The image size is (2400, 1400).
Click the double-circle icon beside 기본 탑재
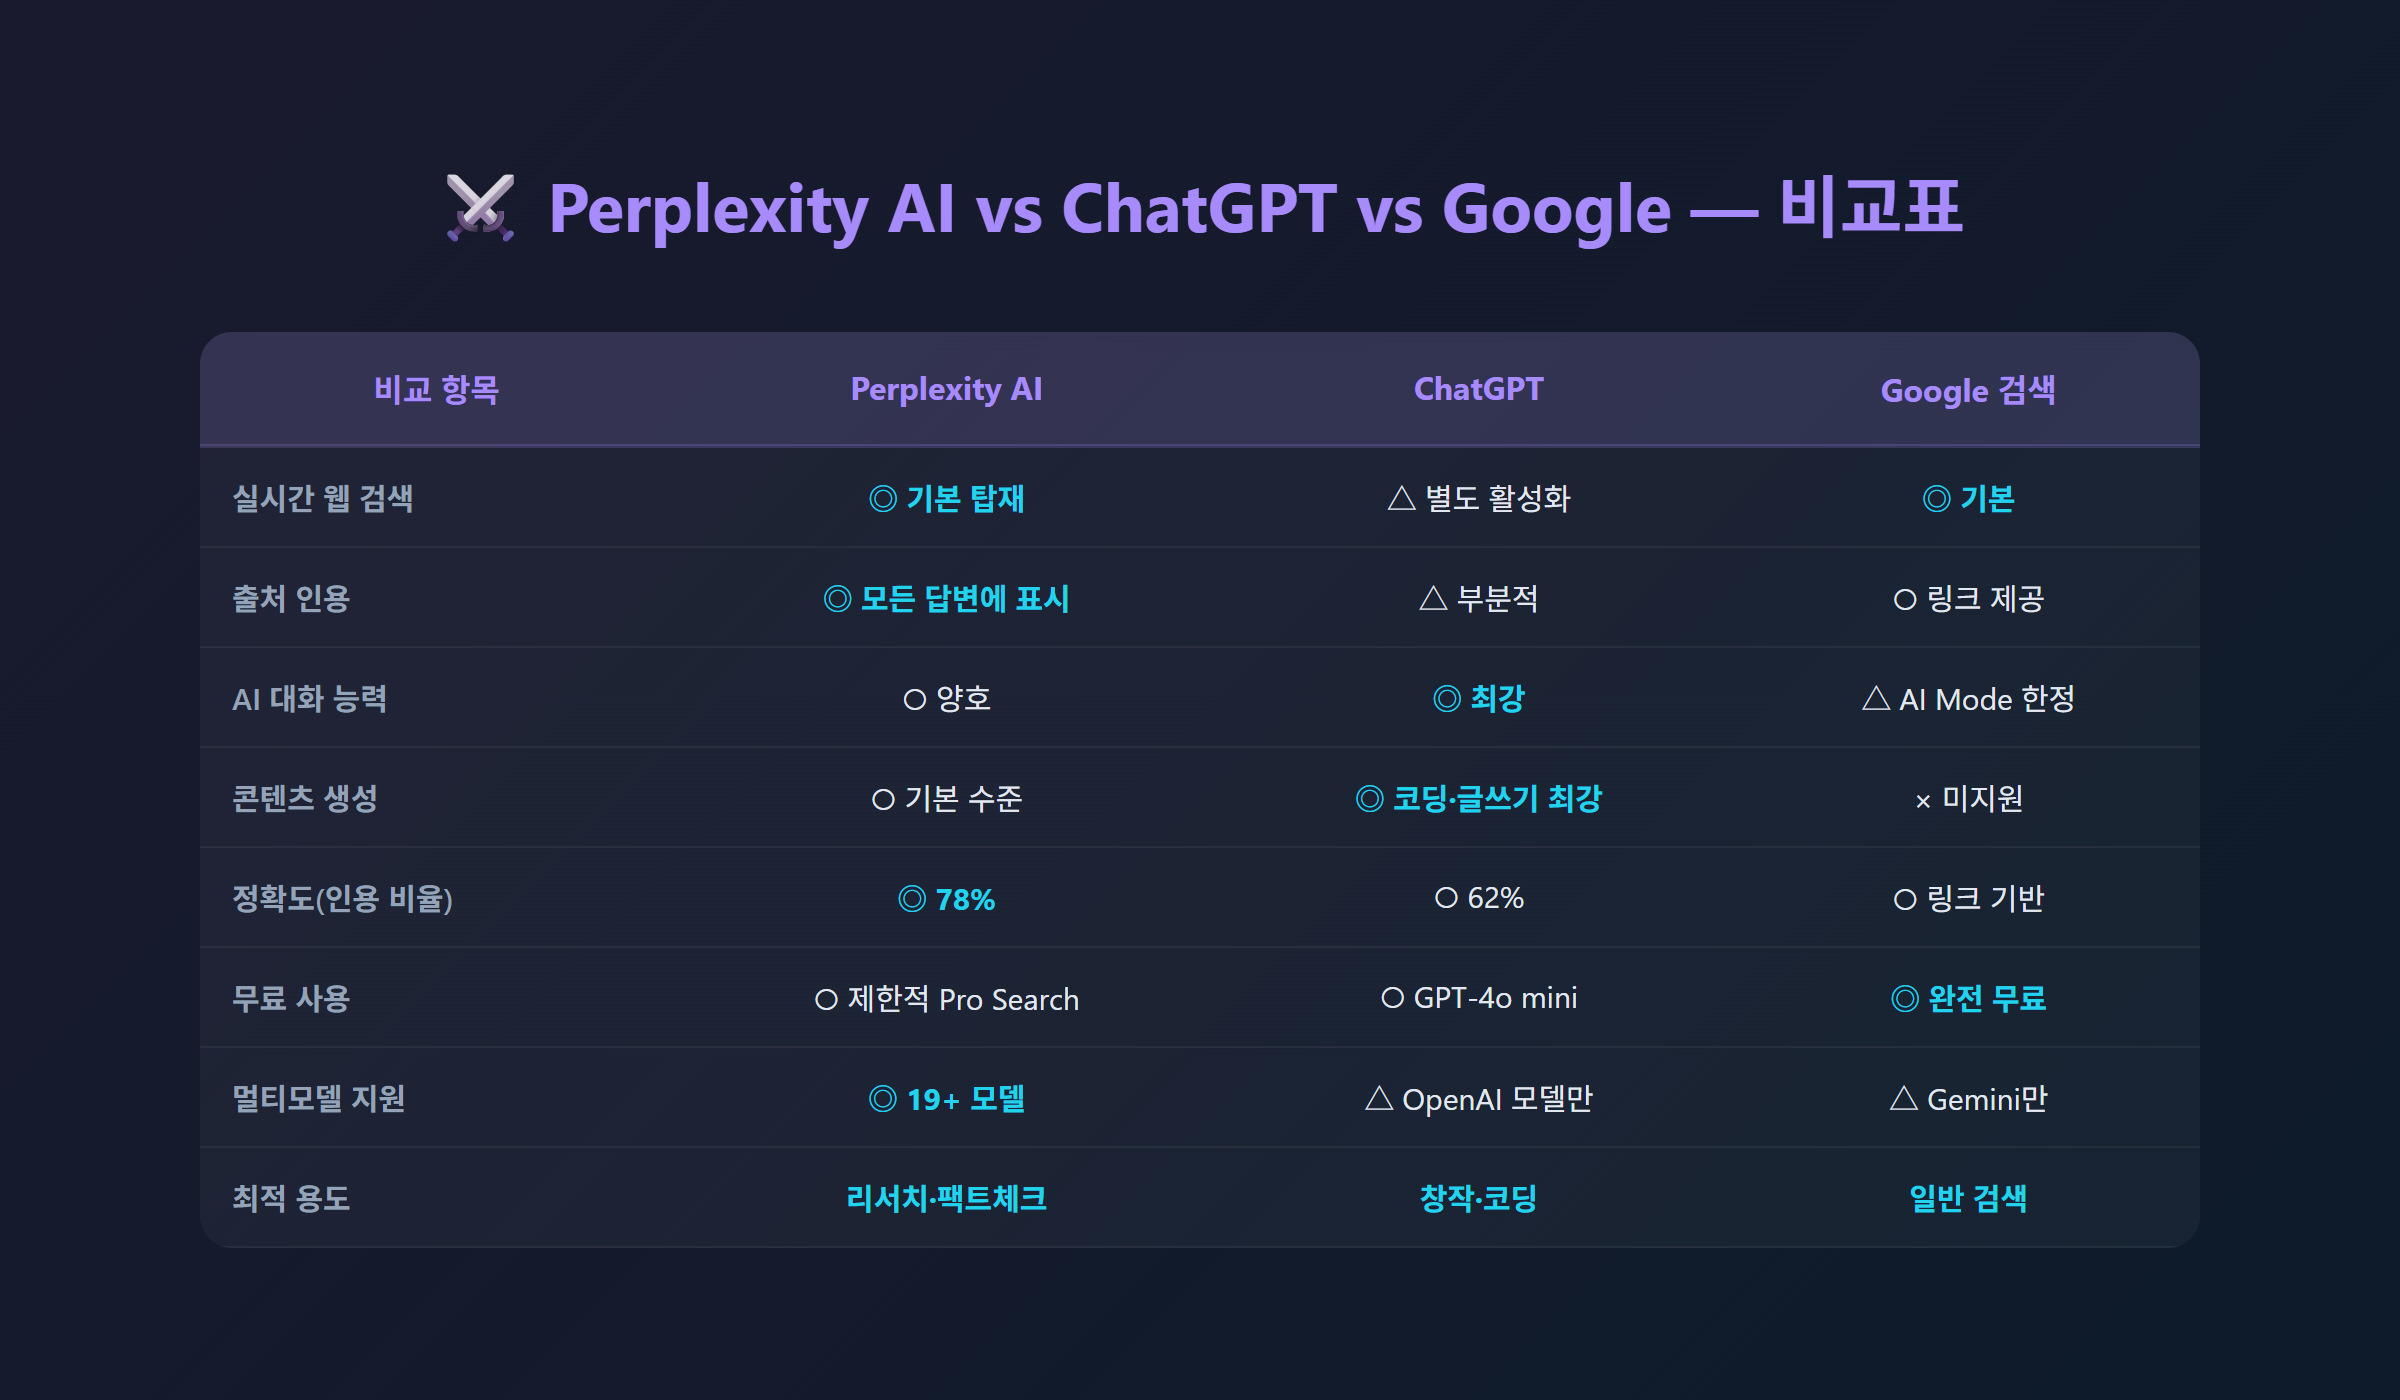883,498
